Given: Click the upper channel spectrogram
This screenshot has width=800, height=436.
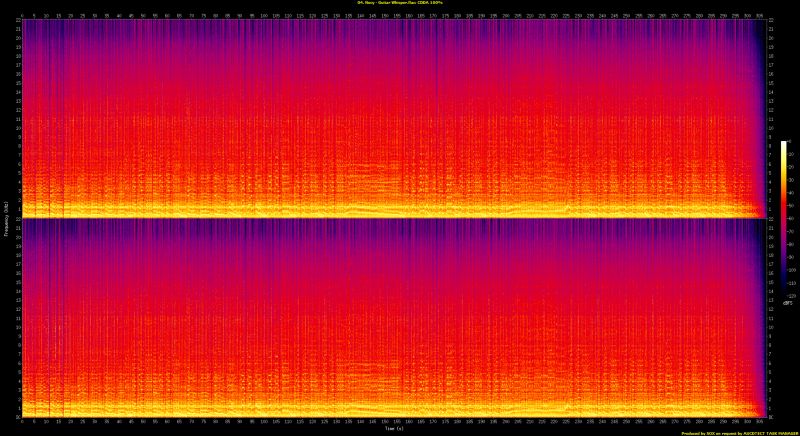Looking at the screenshot, I should pos(390,110).
